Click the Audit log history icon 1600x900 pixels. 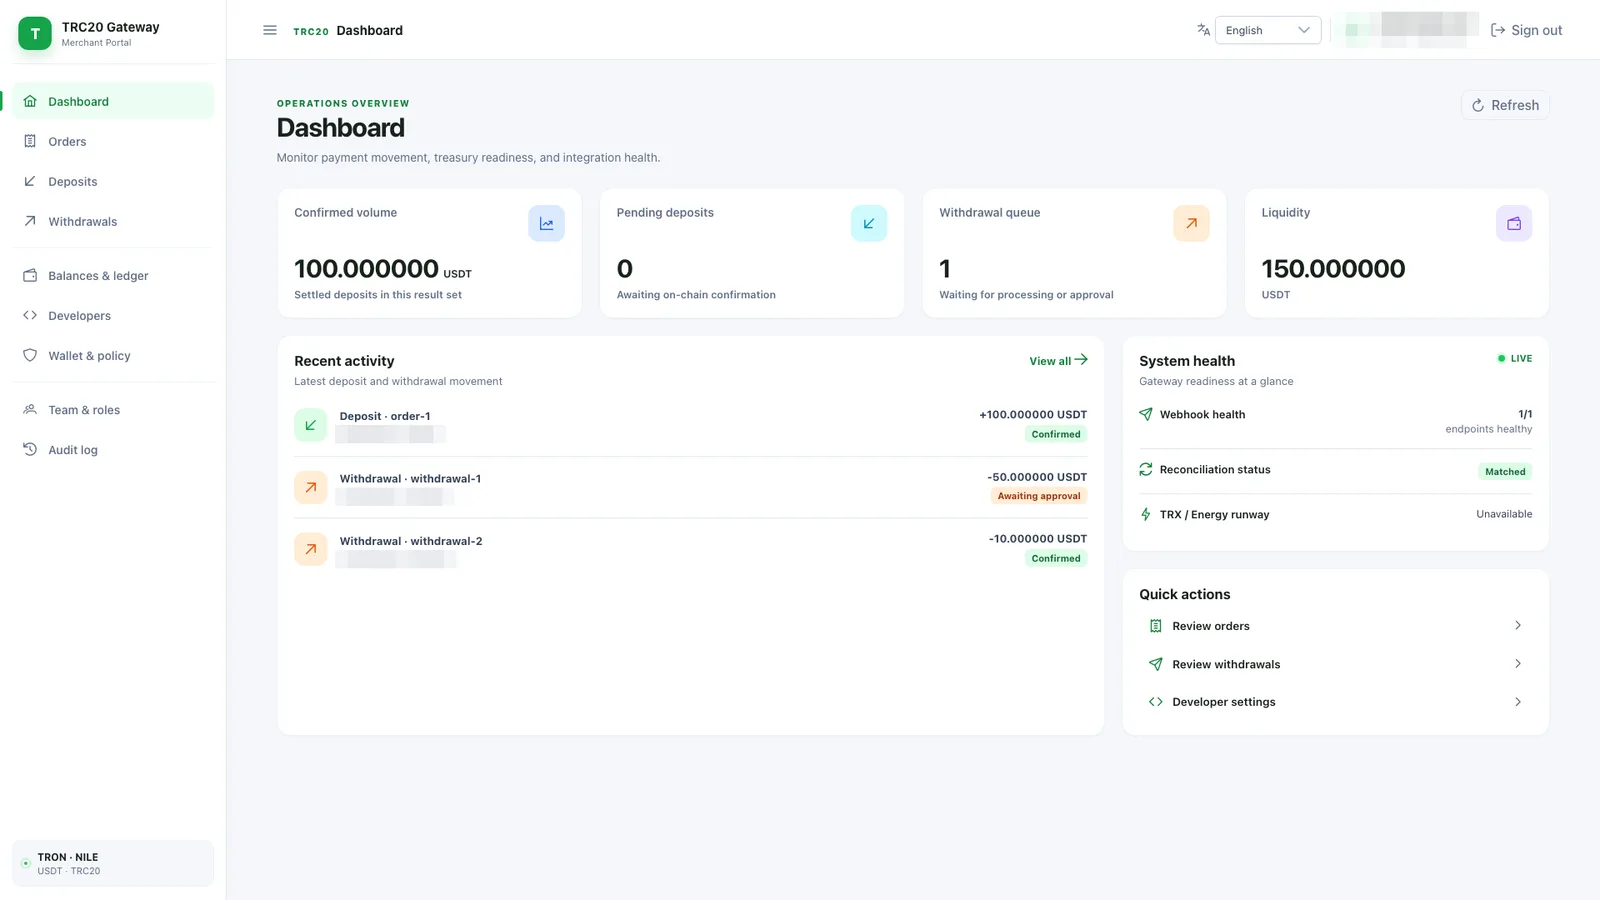[30, 449]
